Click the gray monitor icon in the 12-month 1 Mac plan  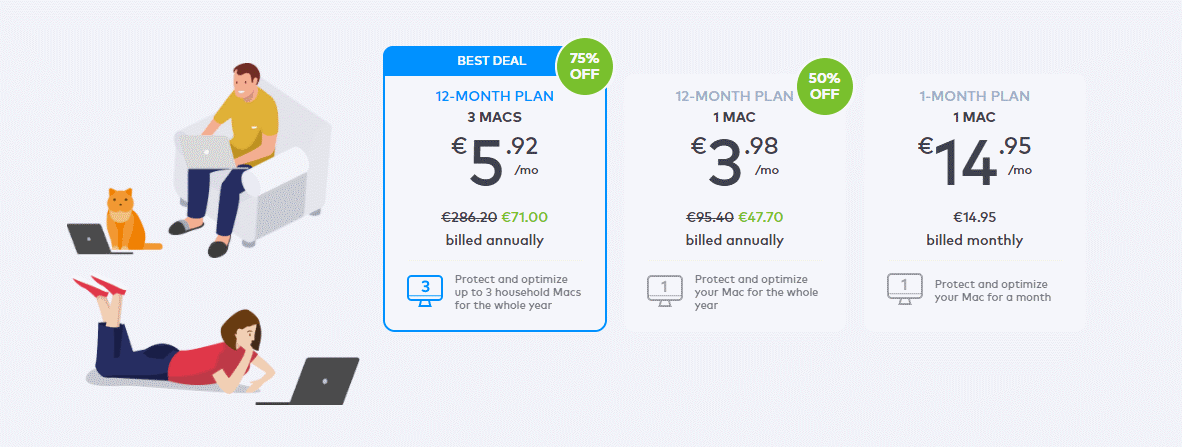click(664, 290)
